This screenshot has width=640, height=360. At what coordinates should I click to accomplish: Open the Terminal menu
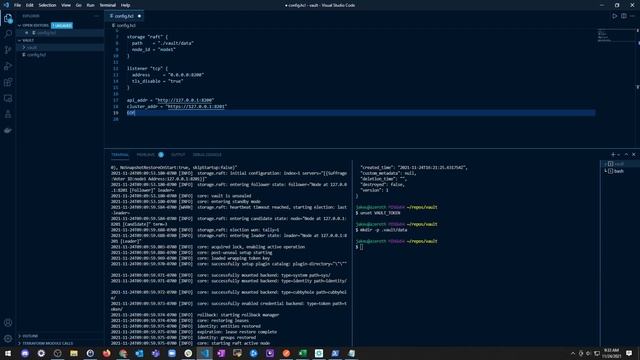coord(108,5)
